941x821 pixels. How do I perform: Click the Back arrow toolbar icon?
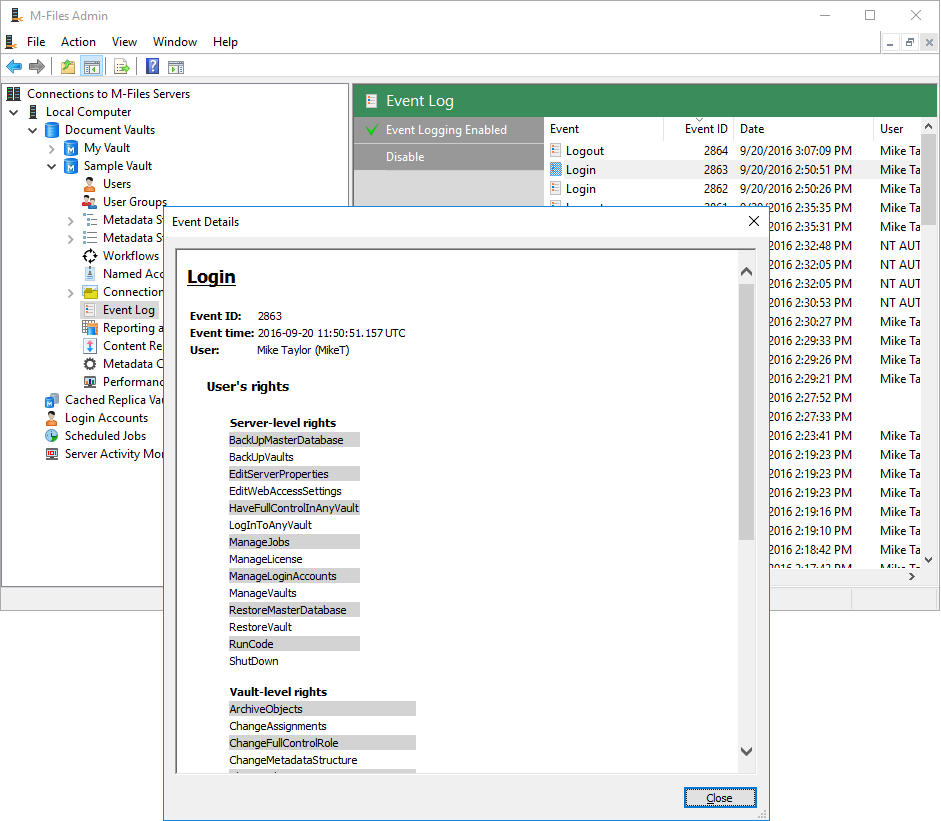tap(14, 67)
